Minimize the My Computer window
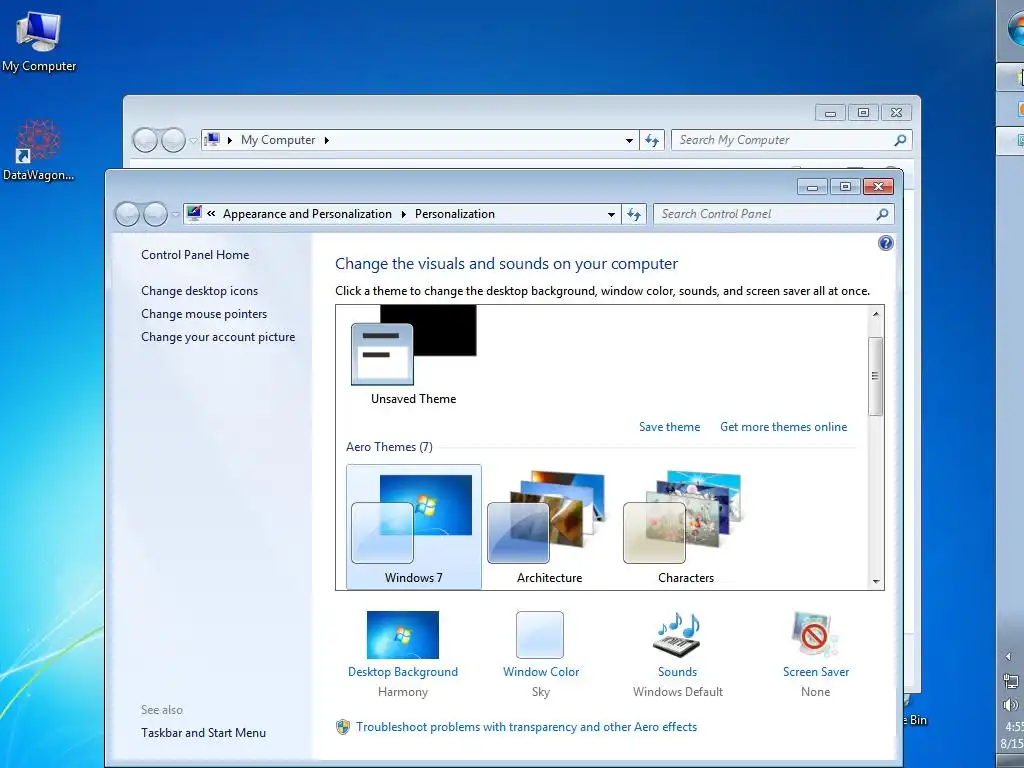 (830, 113)
